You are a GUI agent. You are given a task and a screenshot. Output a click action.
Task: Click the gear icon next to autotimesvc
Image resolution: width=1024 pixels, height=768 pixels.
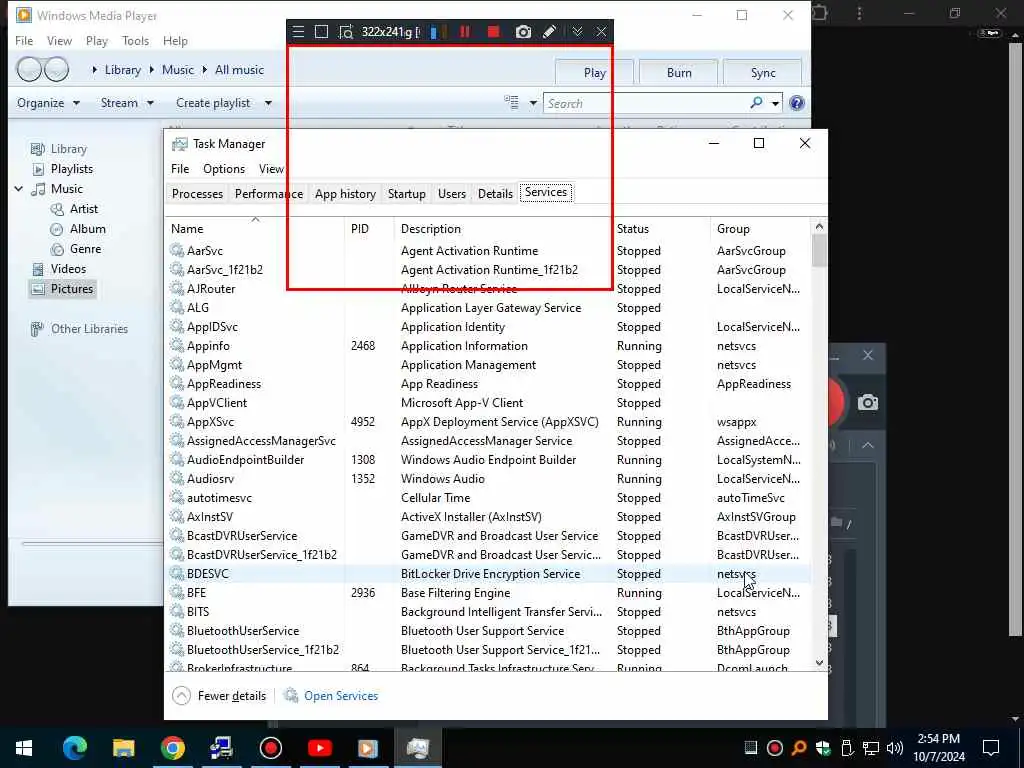point(177,497)
